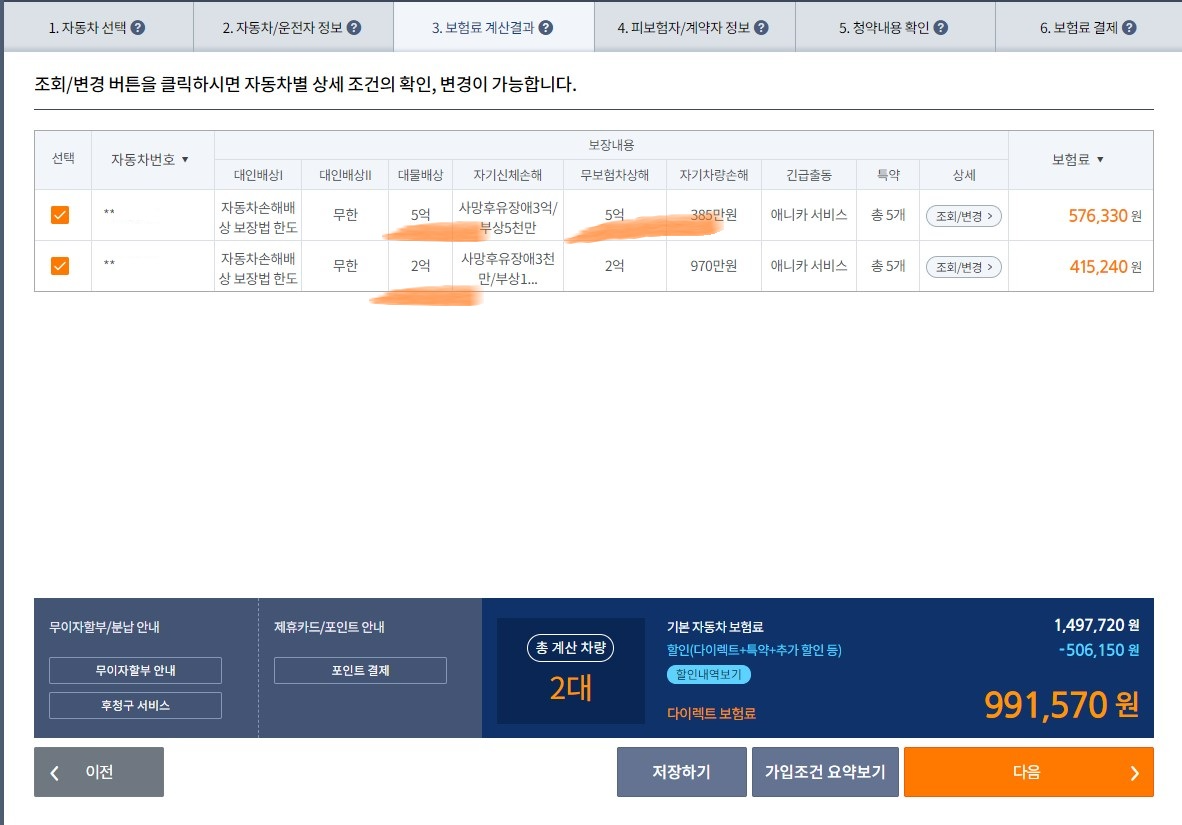Click the 제휴카드/포인트 안내 heading
Viewport: 1182px width, 825px height.
(x=329, y=627)
